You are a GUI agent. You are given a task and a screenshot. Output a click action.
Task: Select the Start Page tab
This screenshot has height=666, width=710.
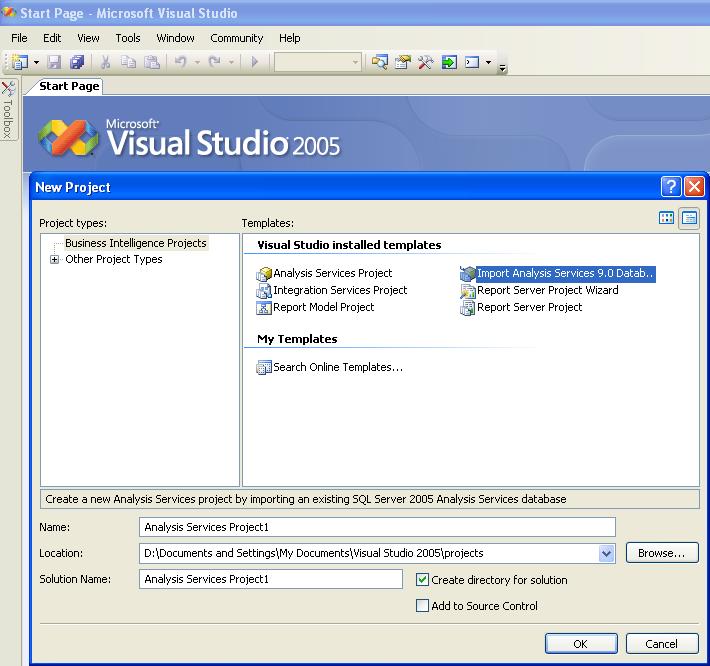69,86
